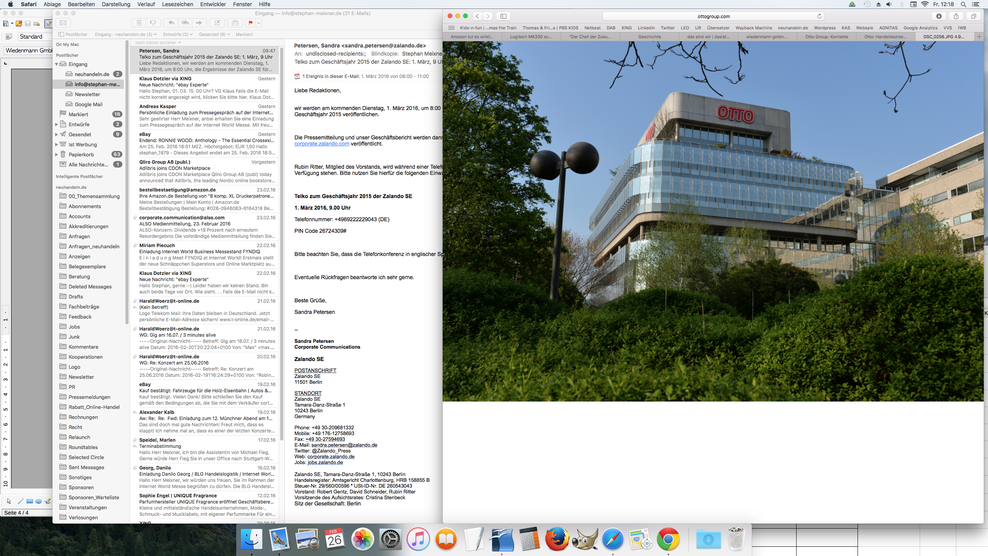Image resolution: width=988 pixels, height=556 pixels.
Task: Launch iTunes from the Dock
Action: (x=418, y=540)
